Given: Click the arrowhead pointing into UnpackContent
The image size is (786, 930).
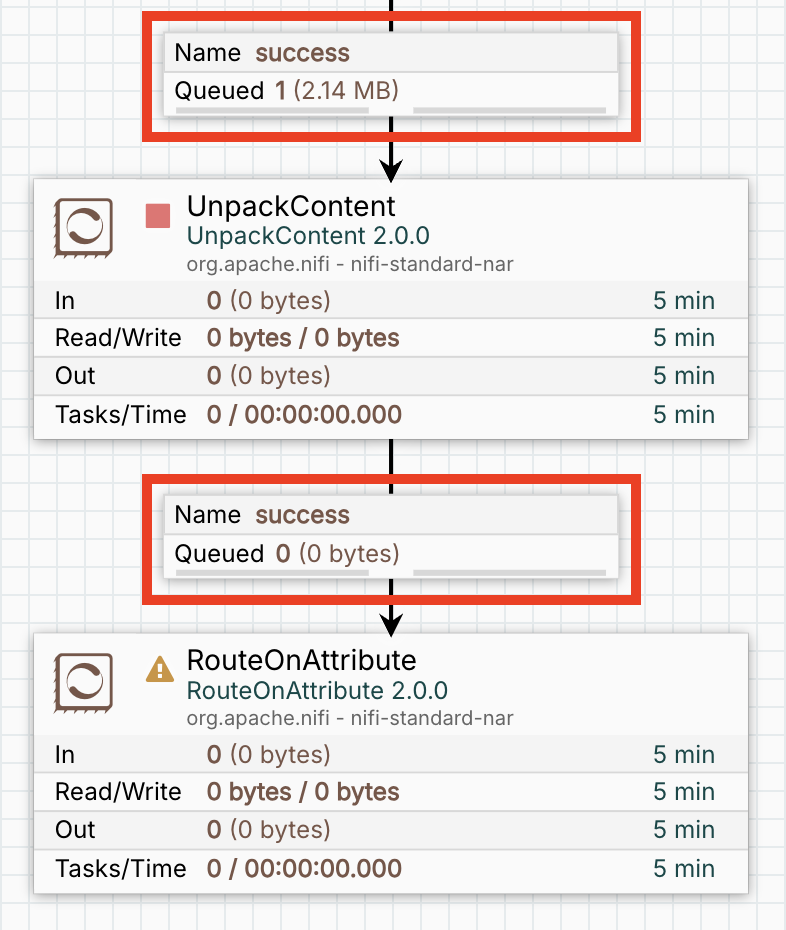Looking at the screenshot, I should [391, 170].
